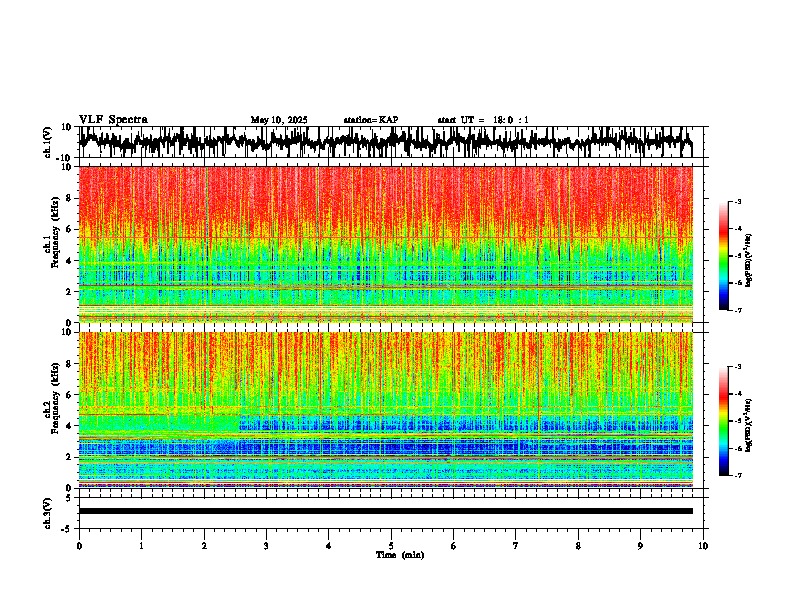Viewport: 792px width, 612px height.
Task: Click the "-3" tick on ch.1 colorbar
Action: [x=737, y=202]
